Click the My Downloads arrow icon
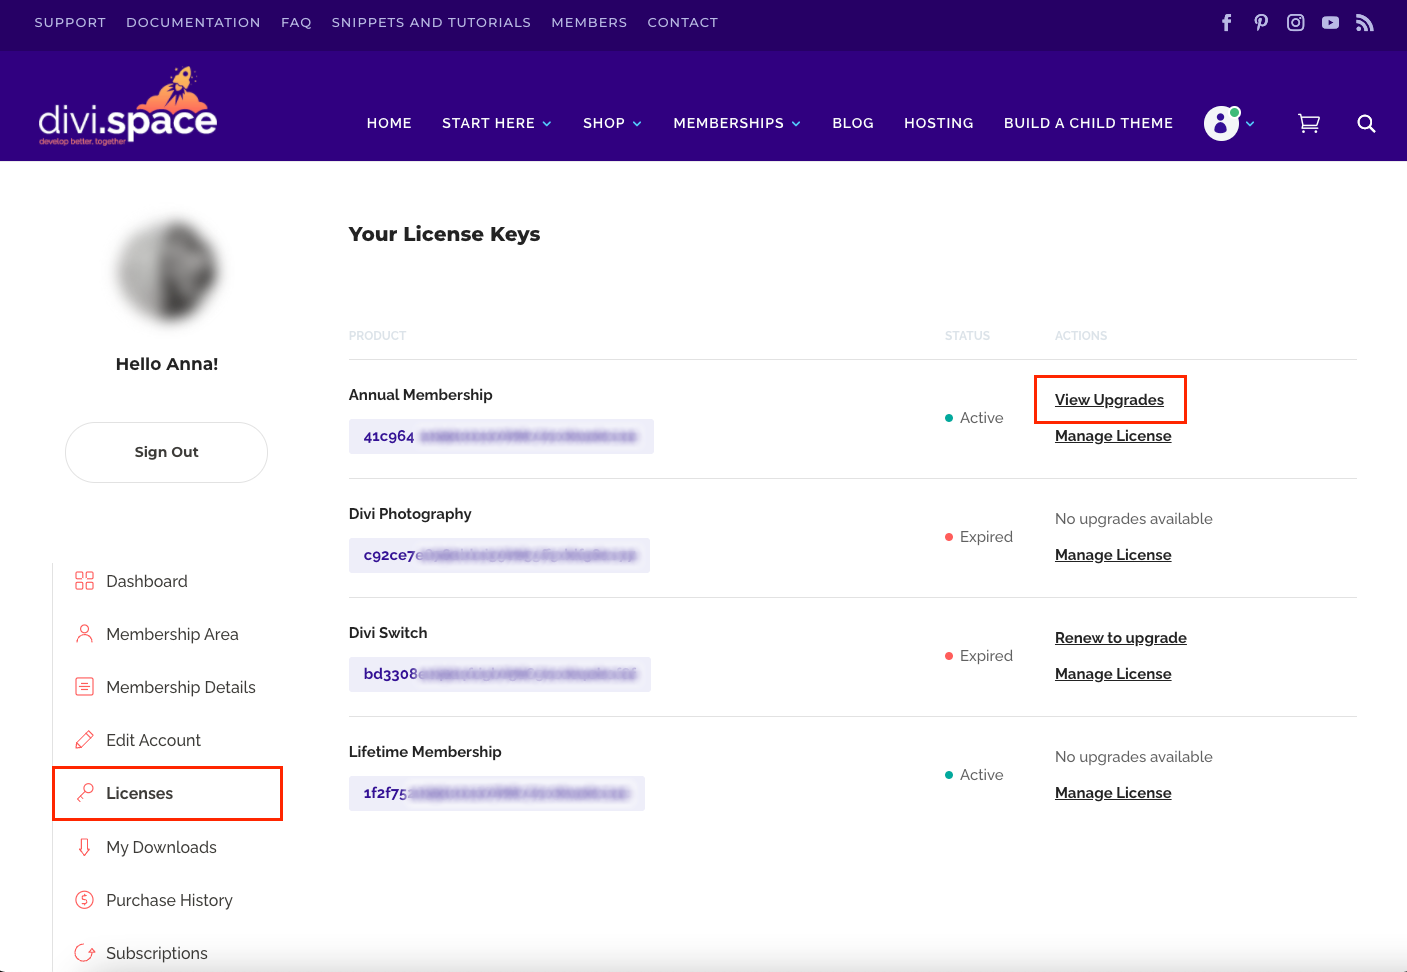Viewport: 1407px width, 972px height. (x=84, y=847)
